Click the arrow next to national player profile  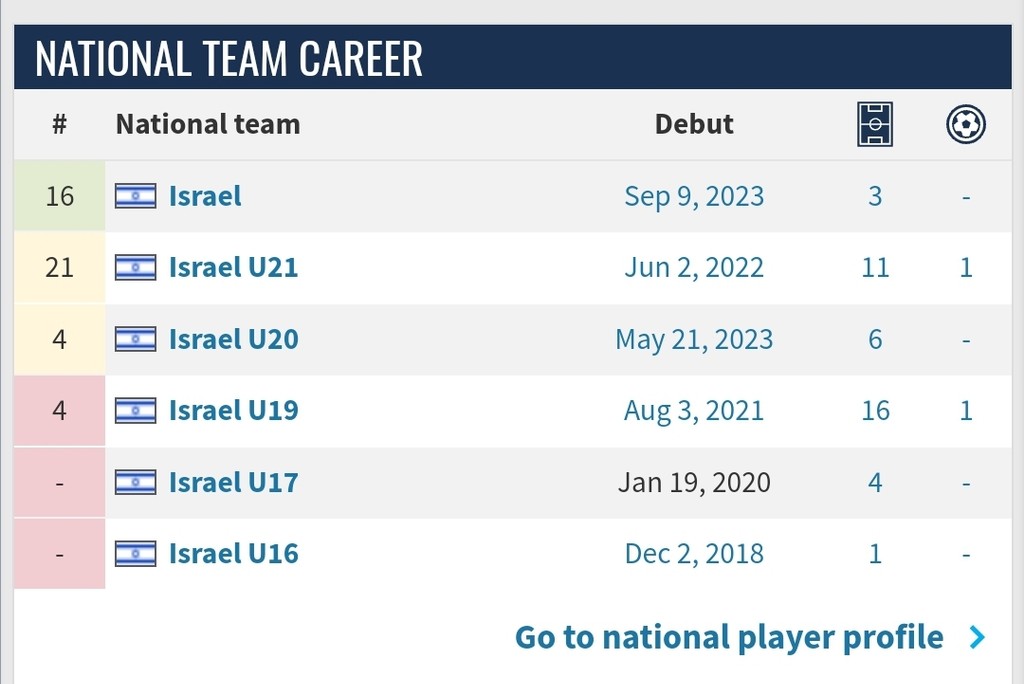coord(977,637)
